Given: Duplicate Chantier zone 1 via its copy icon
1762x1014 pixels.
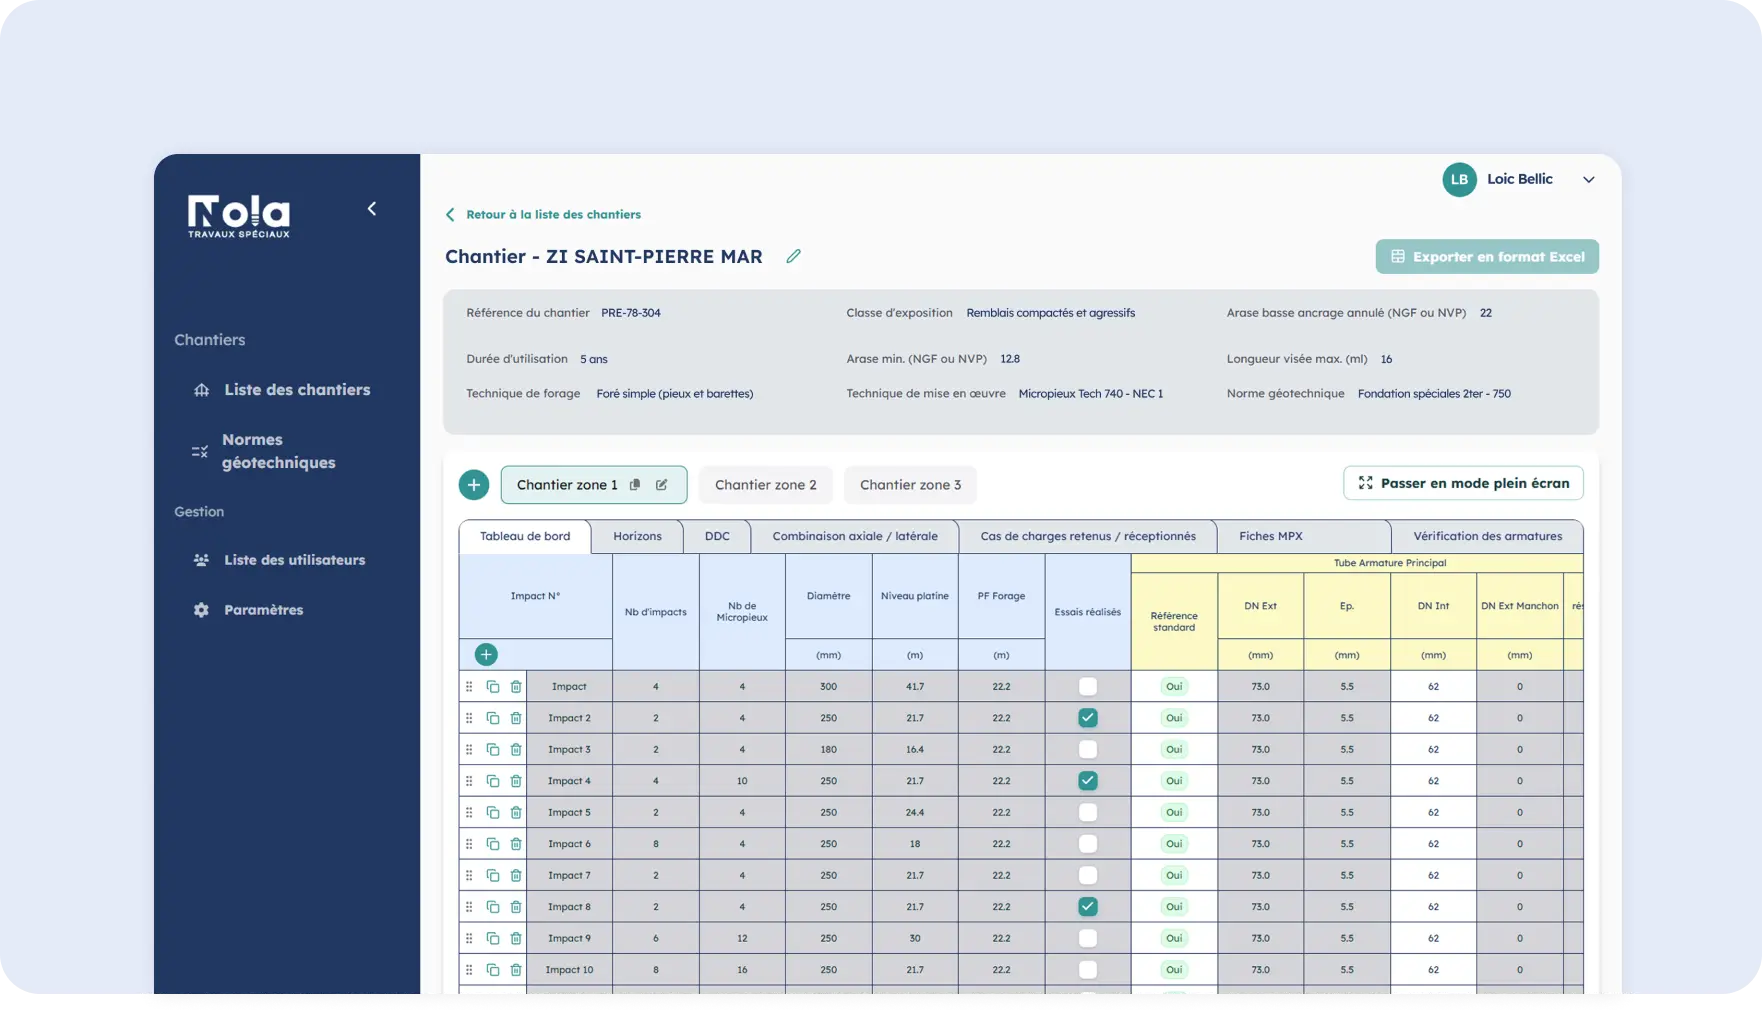Looking at the screenshot, I should point(635,485).
